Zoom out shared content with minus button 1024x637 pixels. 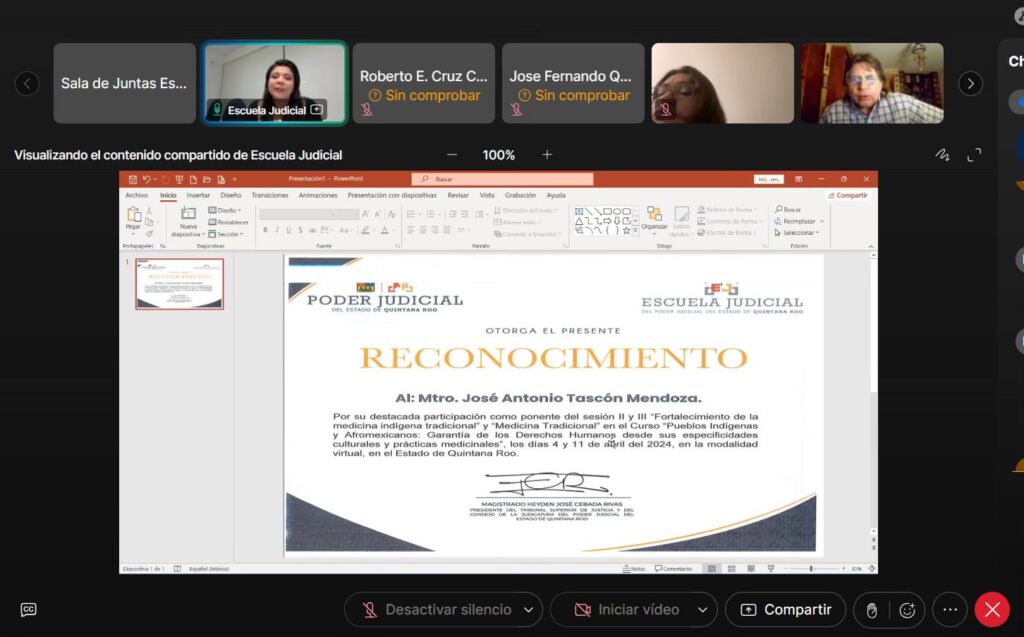click(x=452, y=155)
